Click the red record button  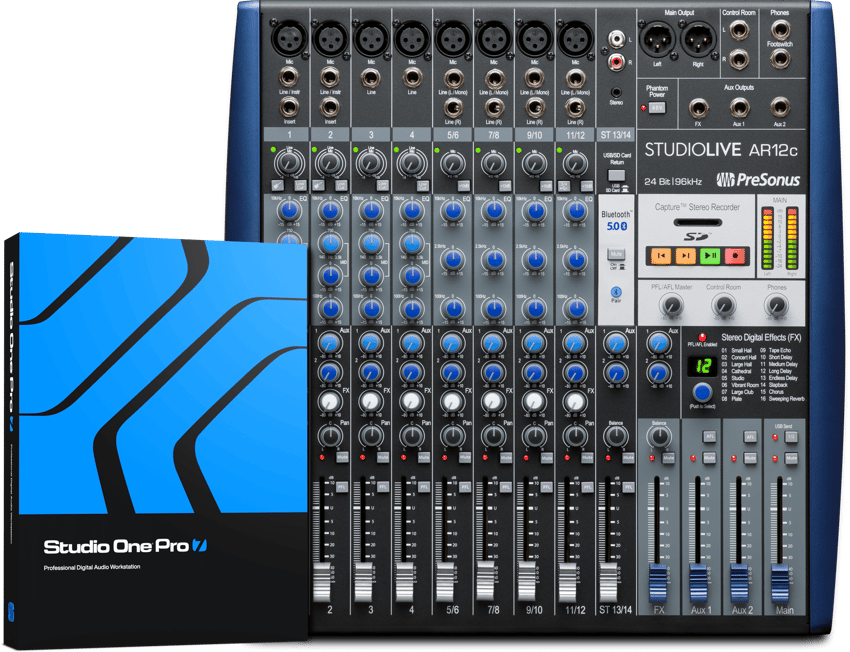click(735, 255)
